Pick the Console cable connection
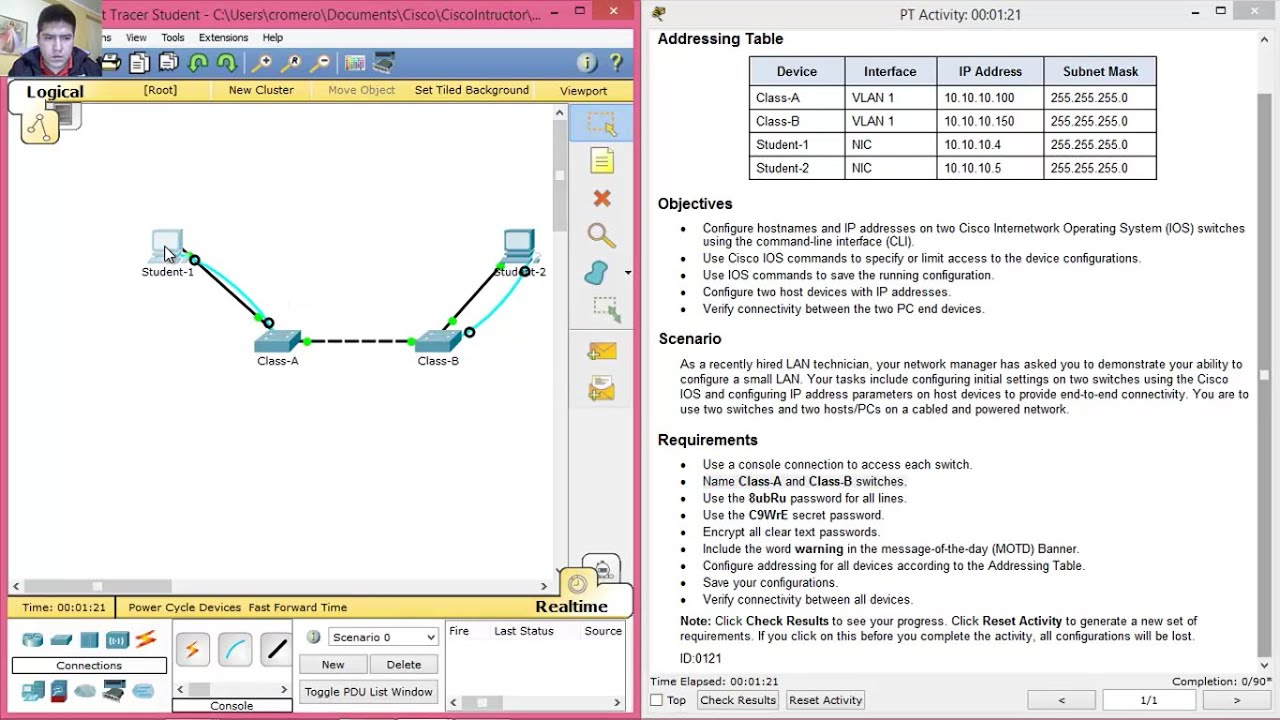This screenshot has height=720, width=1280. (235, 650)
